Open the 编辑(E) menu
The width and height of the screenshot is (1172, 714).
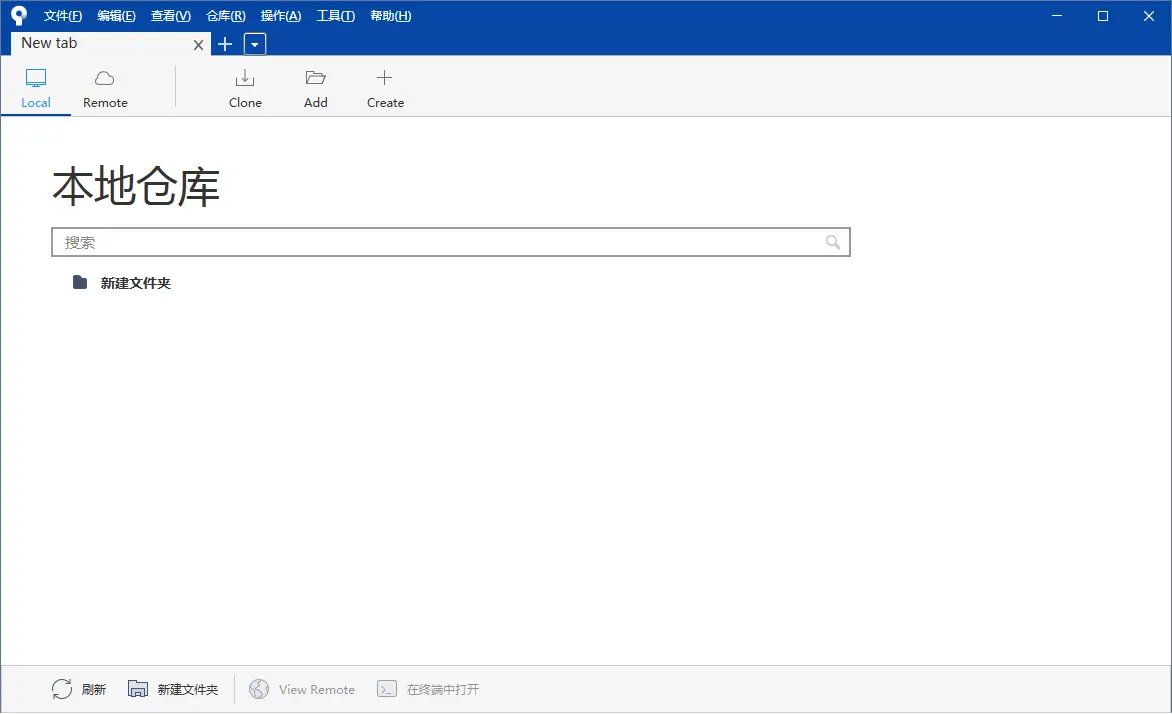pos(117,16)
